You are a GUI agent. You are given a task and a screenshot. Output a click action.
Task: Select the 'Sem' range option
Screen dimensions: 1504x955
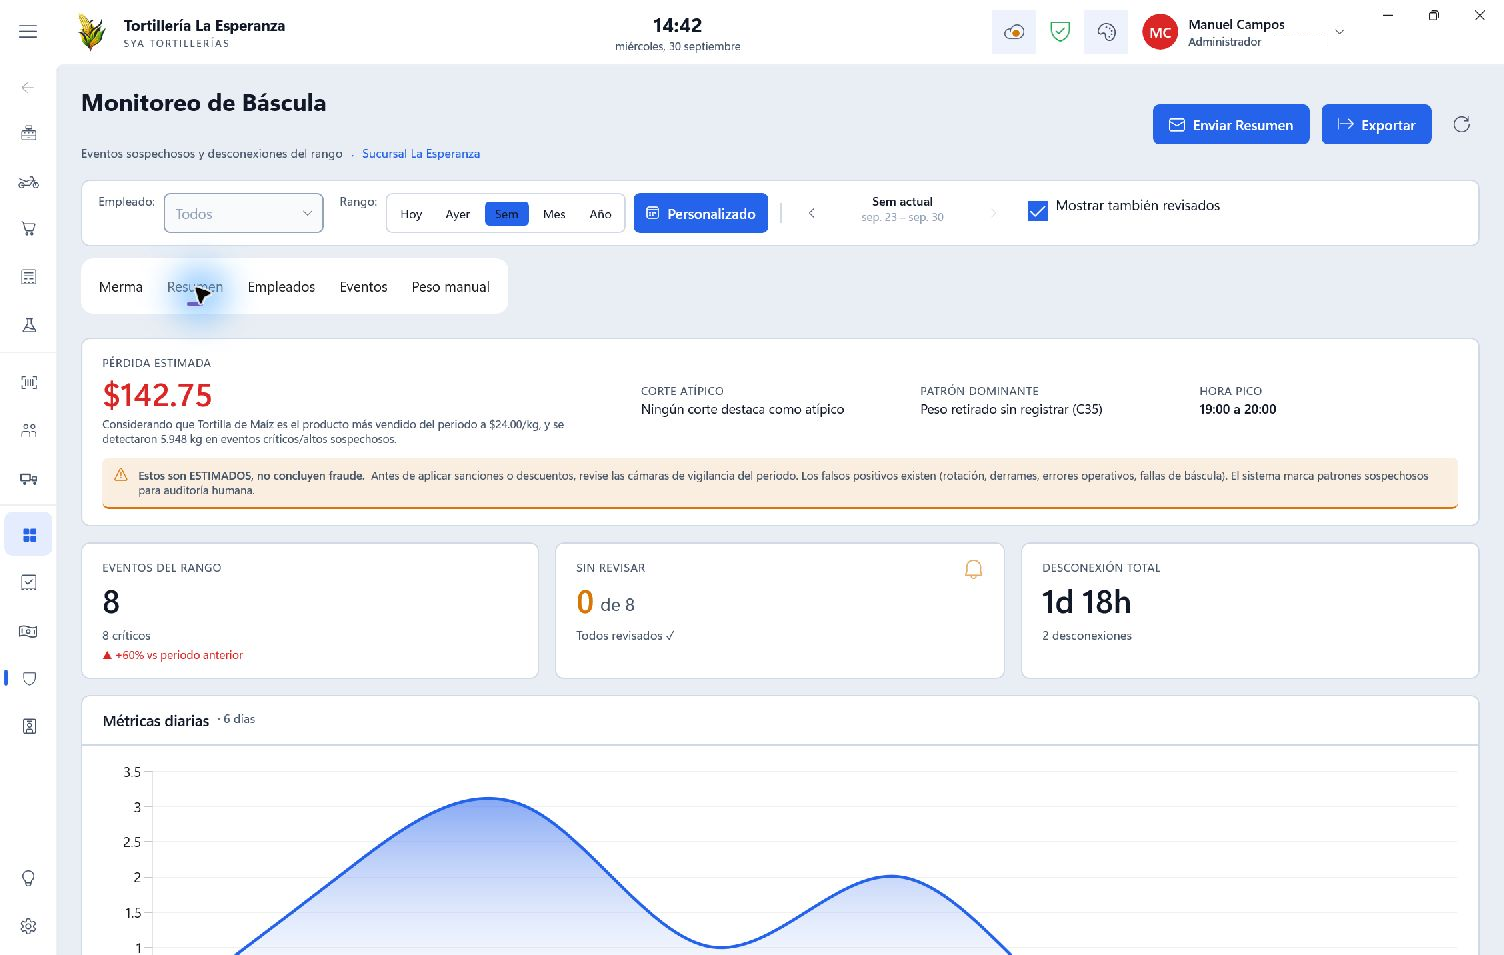tap(507, 214)
